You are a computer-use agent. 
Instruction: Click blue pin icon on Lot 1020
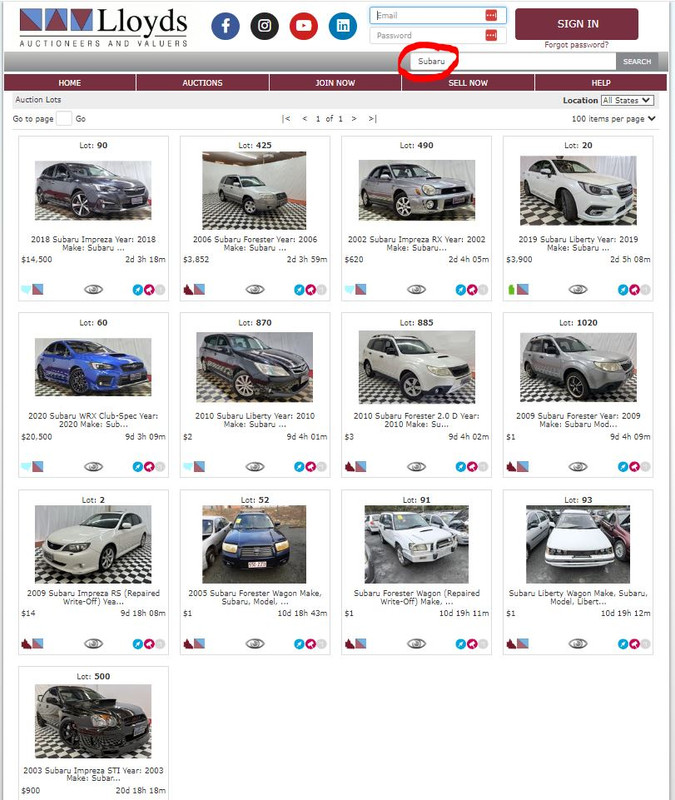pos(623,466)
